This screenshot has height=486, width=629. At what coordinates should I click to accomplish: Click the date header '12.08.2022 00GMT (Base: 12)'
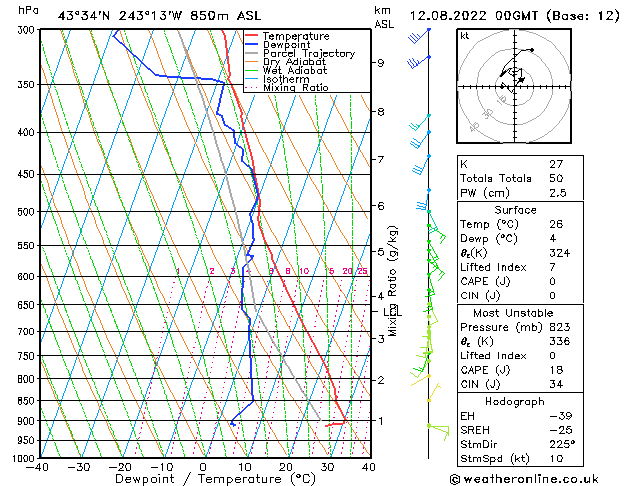(514, 16)
